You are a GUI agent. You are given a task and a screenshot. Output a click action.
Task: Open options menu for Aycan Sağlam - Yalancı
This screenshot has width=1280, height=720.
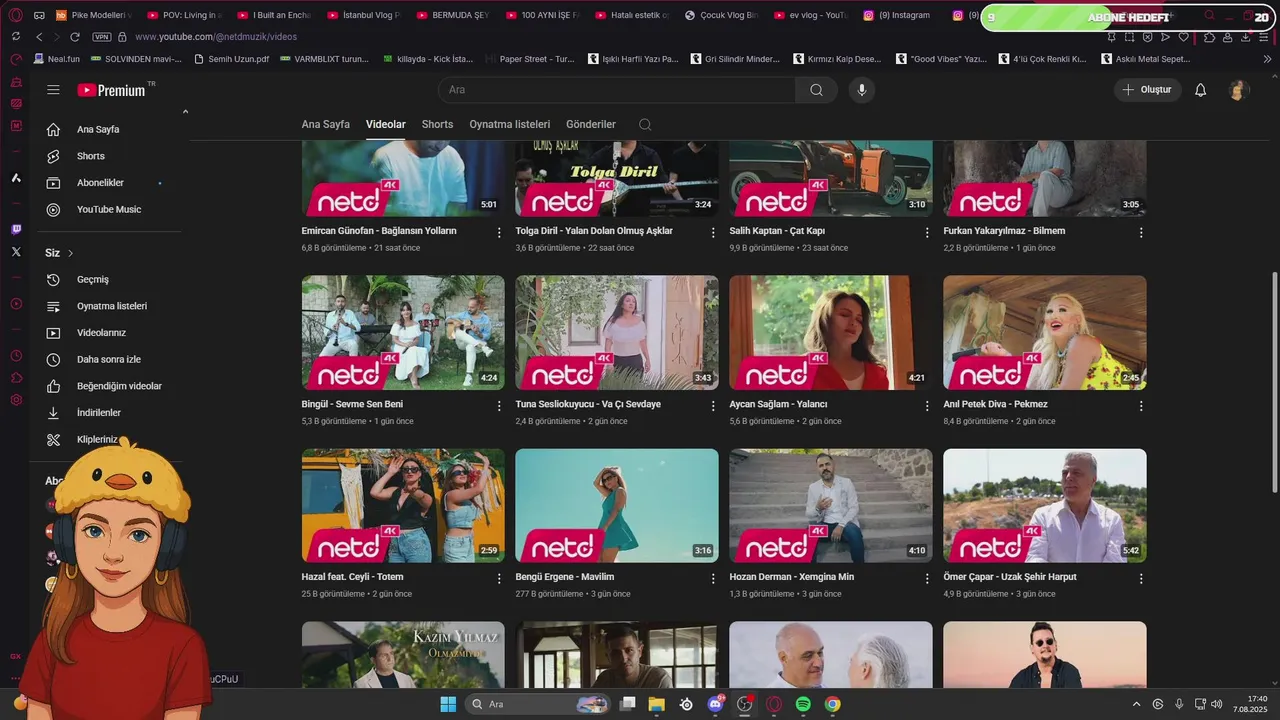pyautogui.click(x=927, y=406)
